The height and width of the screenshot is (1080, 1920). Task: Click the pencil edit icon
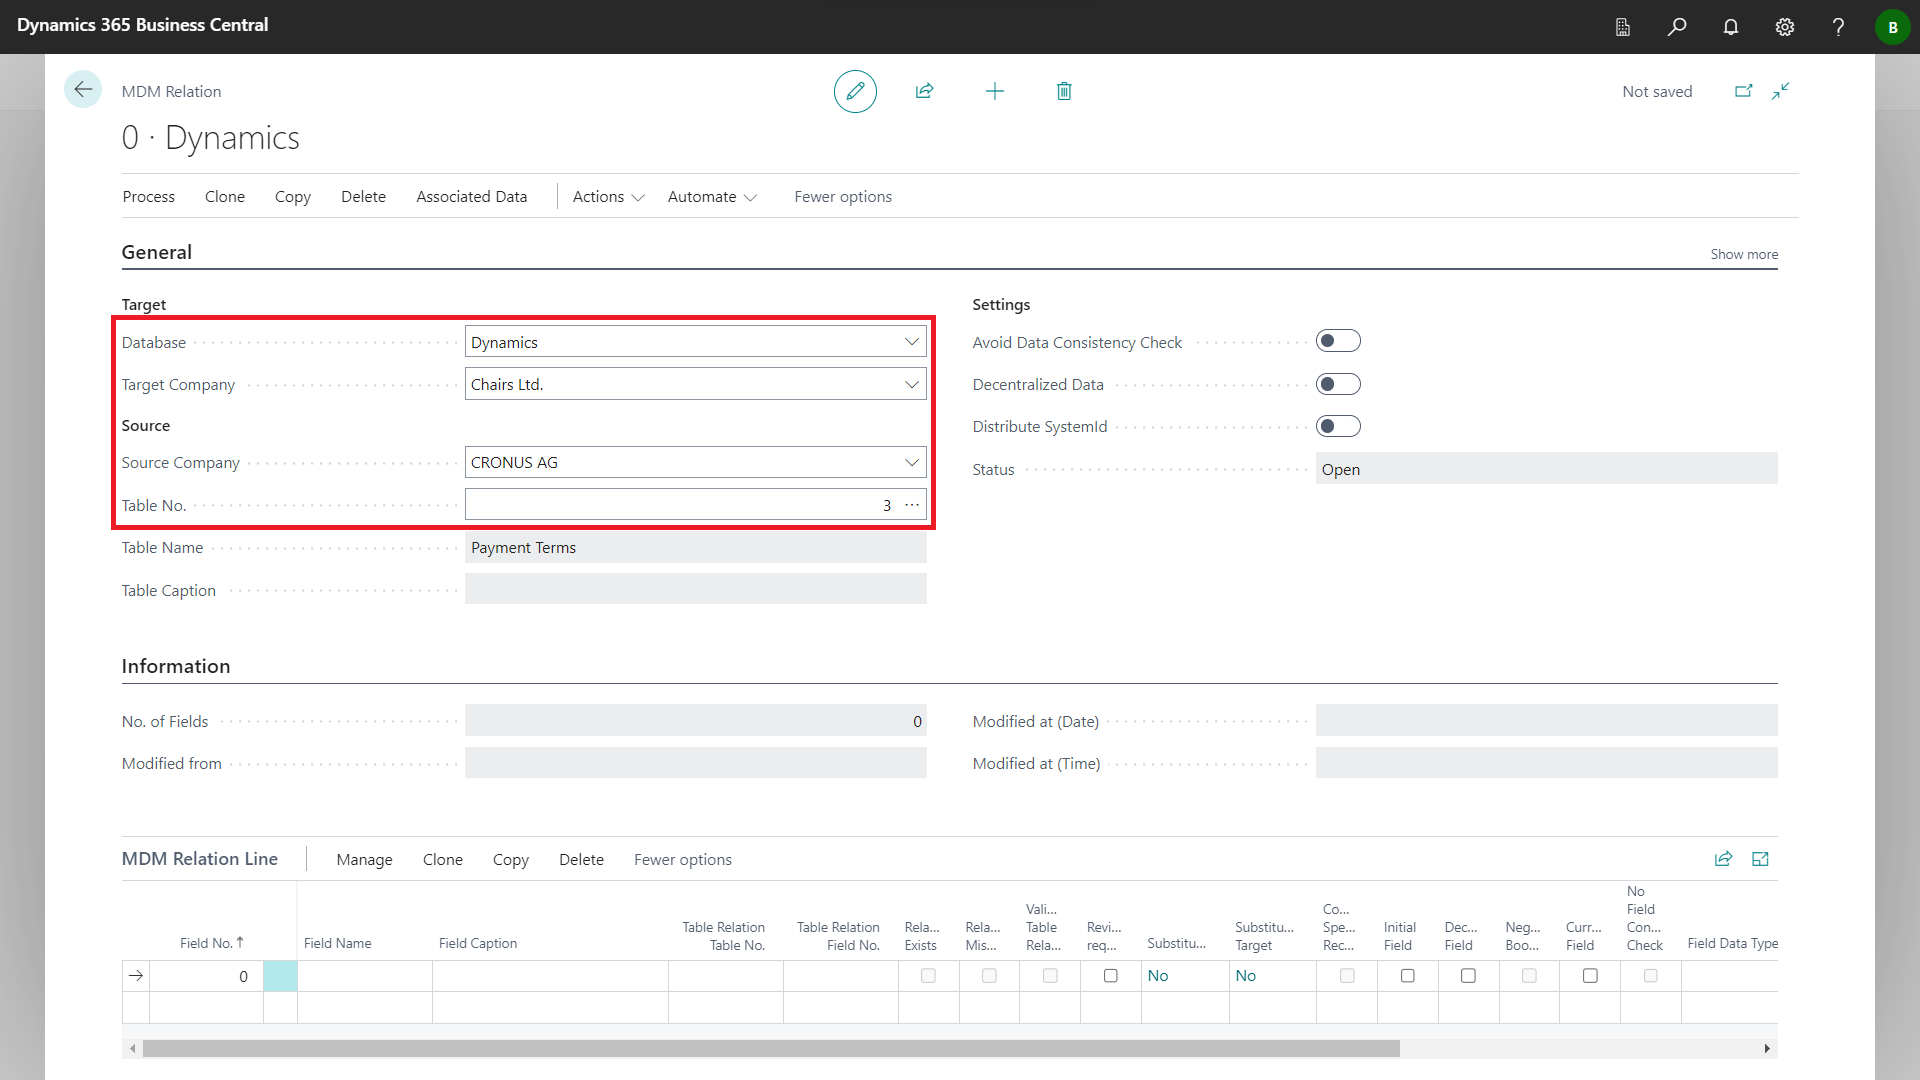(855, 91)
